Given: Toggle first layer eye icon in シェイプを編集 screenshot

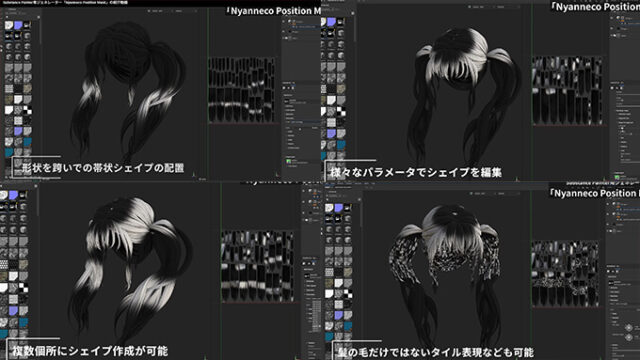Looking at the screenshot, I should click(612, 18).
